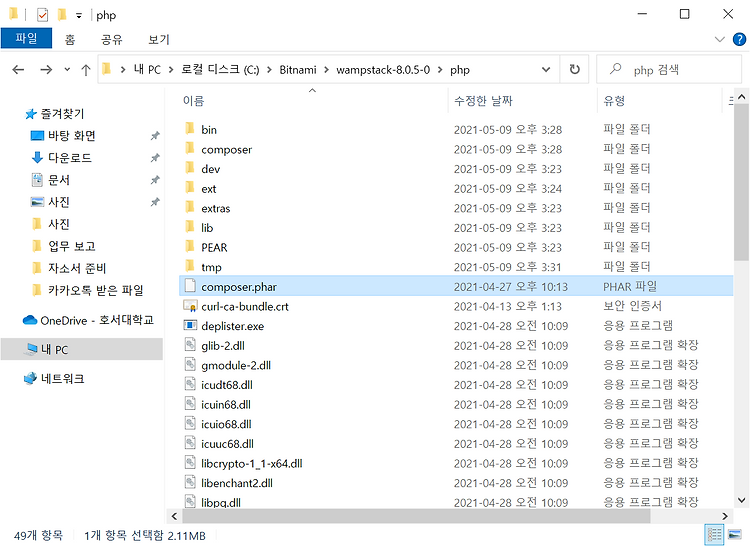The width and height of the screenshot is (750, 546).
Task: Select the tmp folder icon
Action: [x=190, y=266]
